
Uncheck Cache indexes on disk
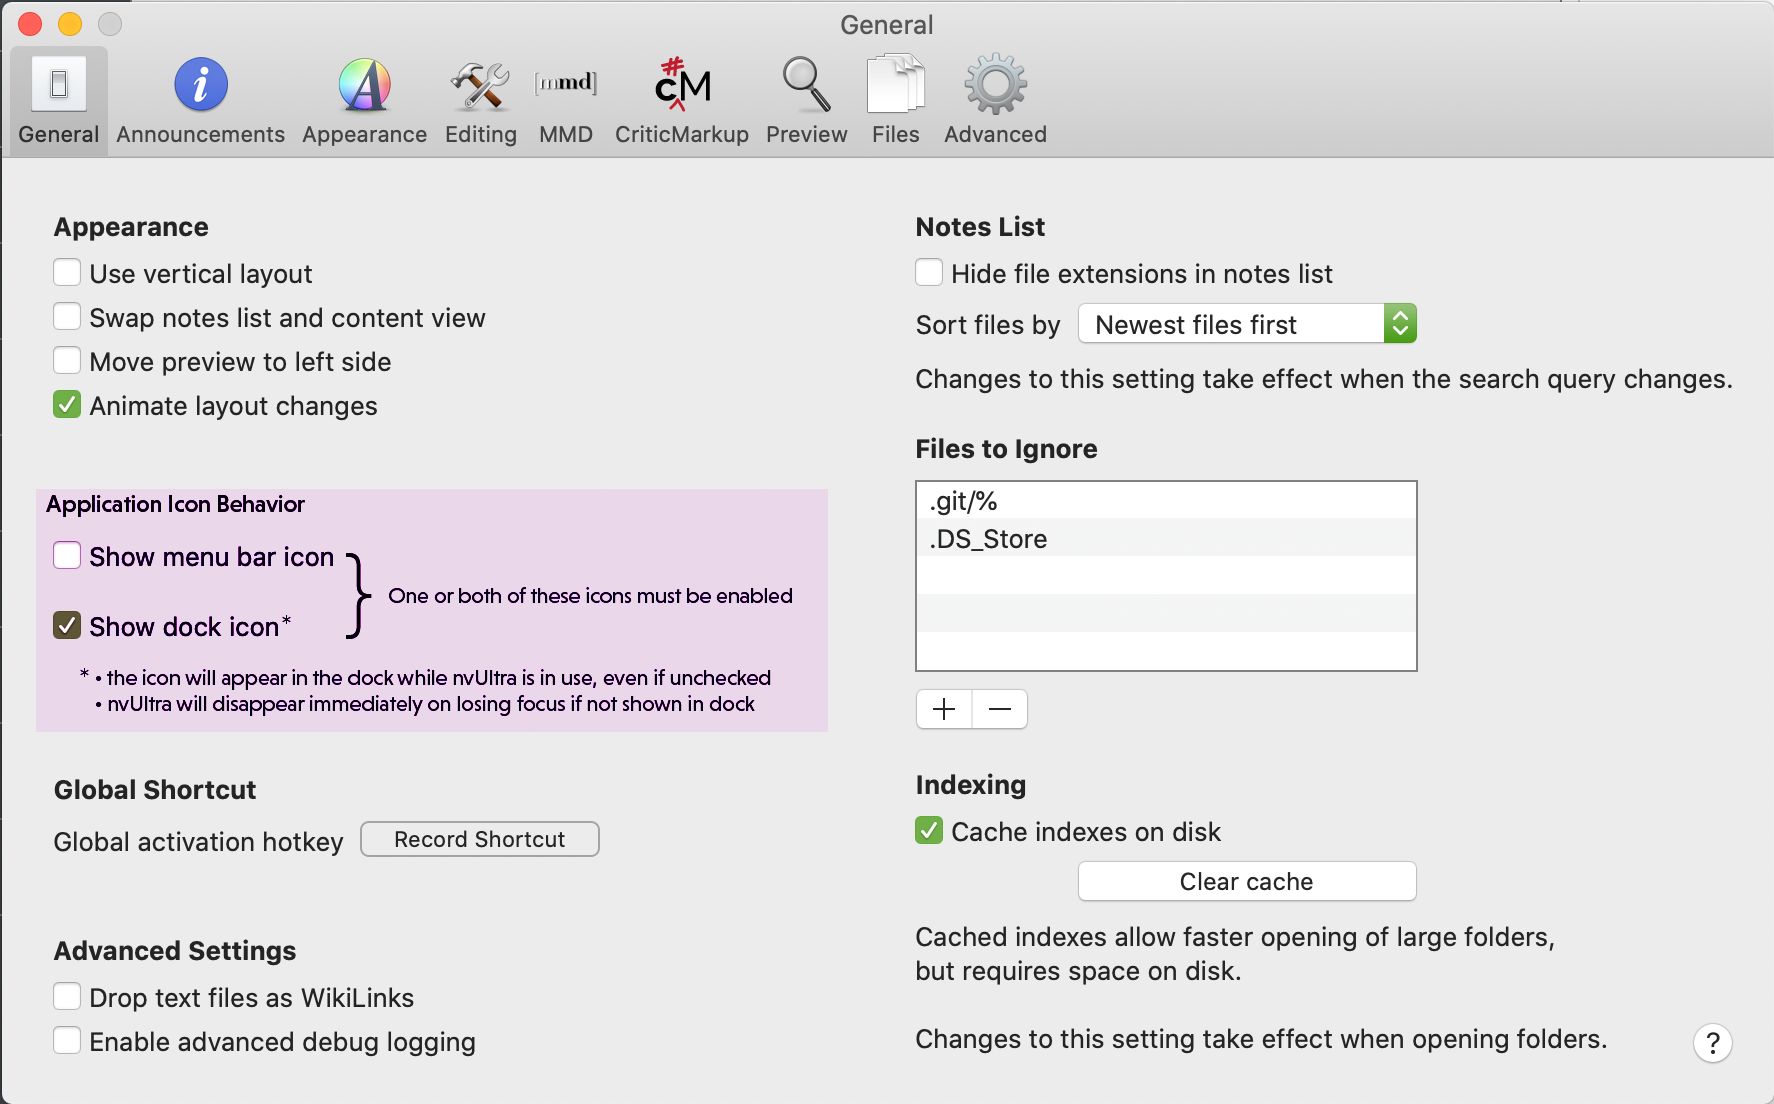(x=929, y=831)
